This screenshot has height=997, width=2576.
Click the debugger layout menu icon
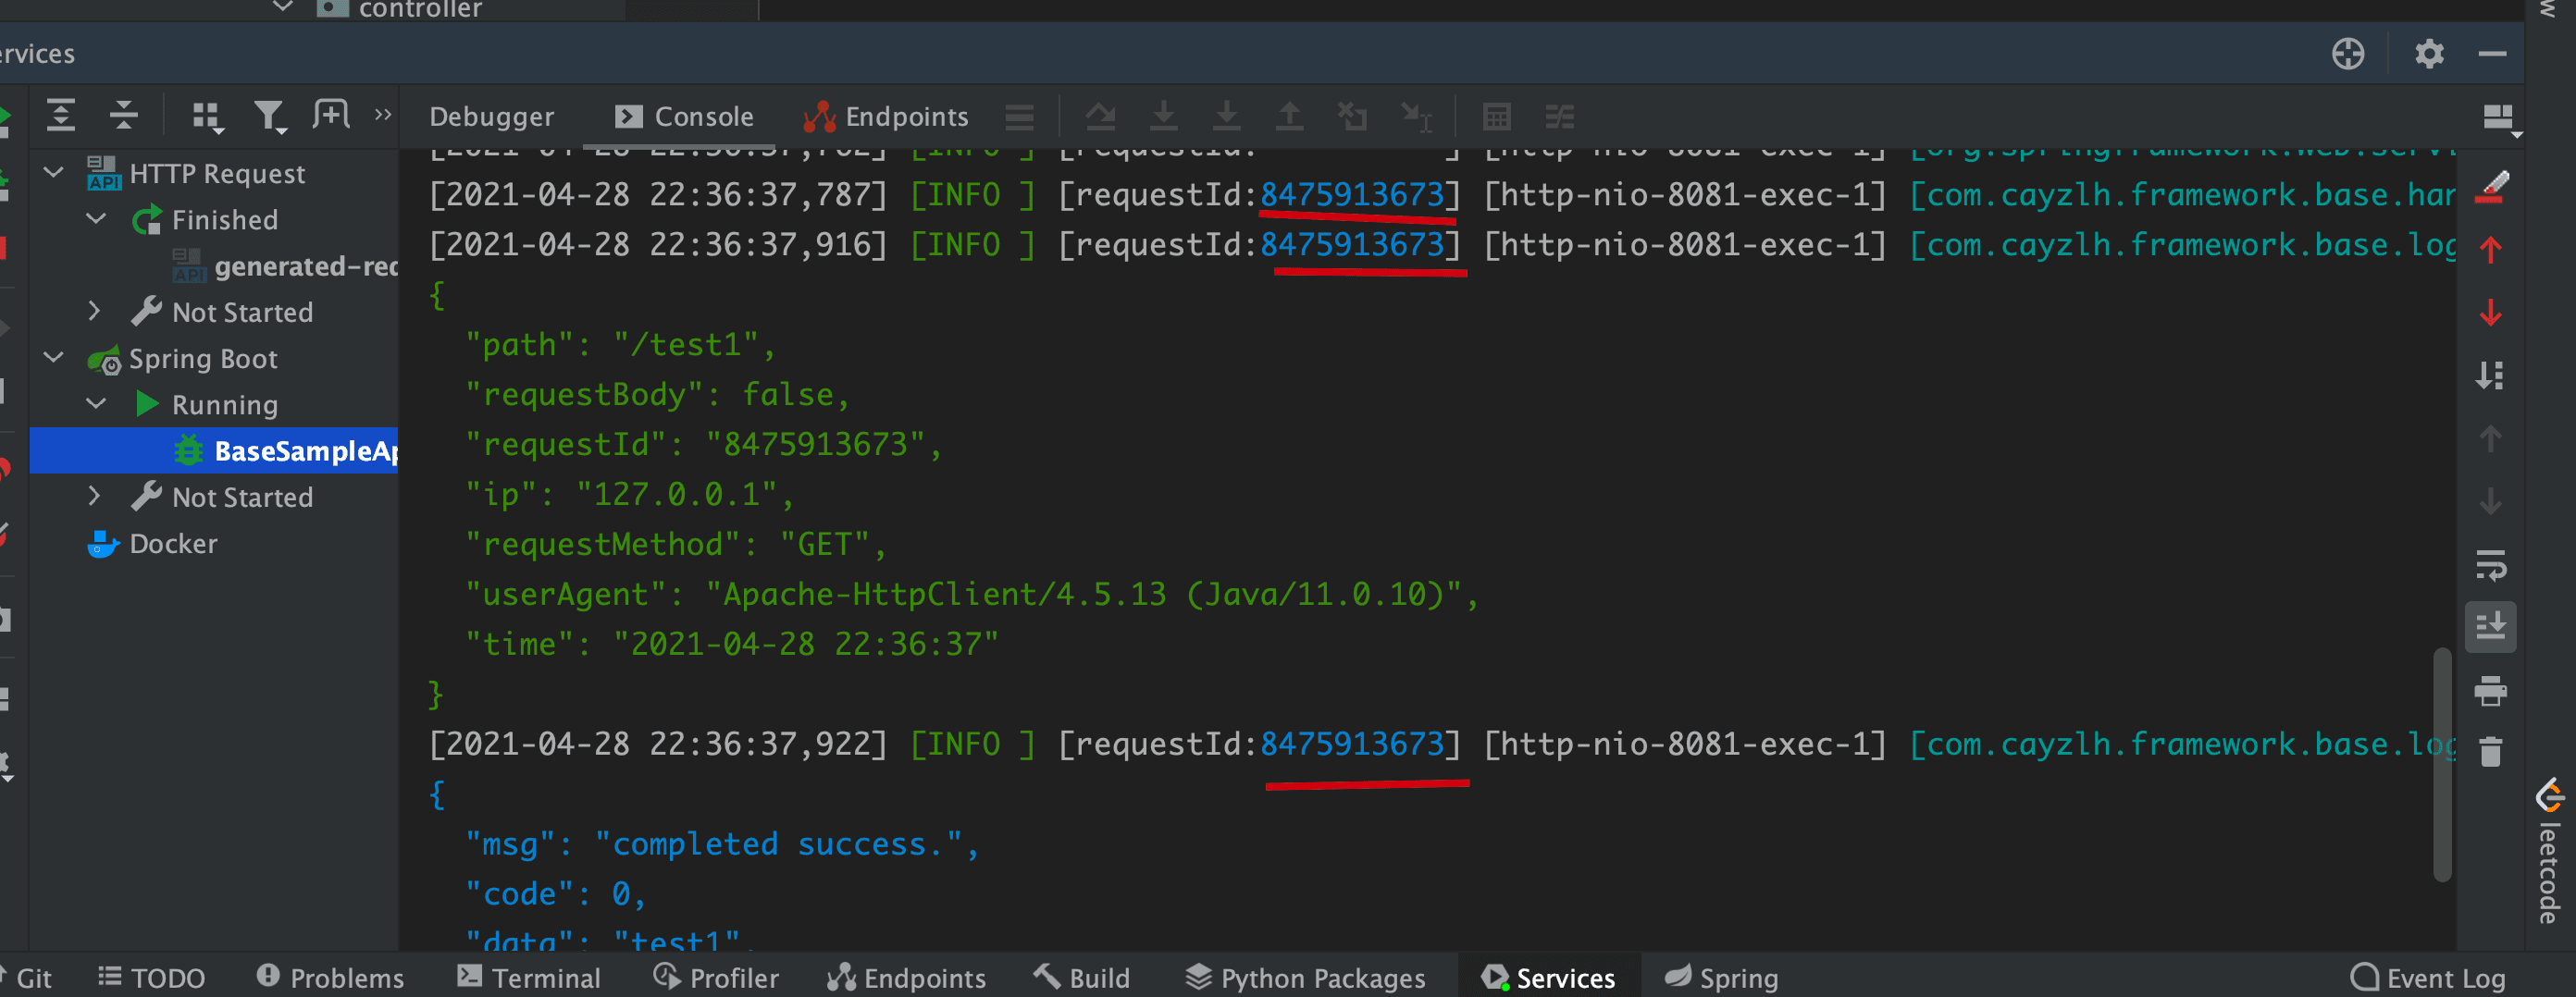pyautogui.click(x=1019, y=117)
